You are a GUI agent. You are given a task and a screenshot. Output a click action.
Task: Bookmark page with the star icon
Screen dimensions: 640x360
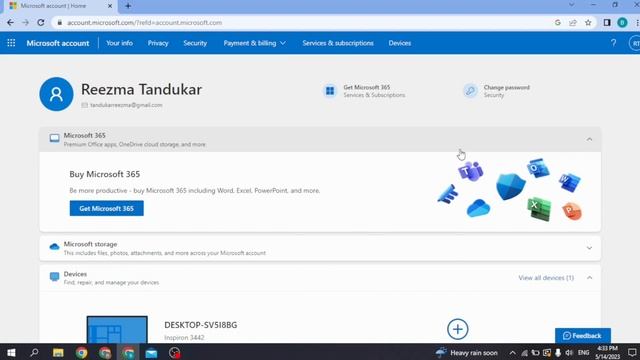pos(588,23)
